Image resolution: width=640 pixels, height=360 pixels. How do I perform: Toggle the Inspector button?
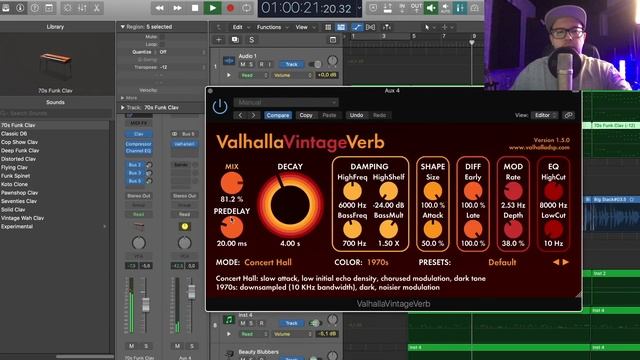(20, 8)
